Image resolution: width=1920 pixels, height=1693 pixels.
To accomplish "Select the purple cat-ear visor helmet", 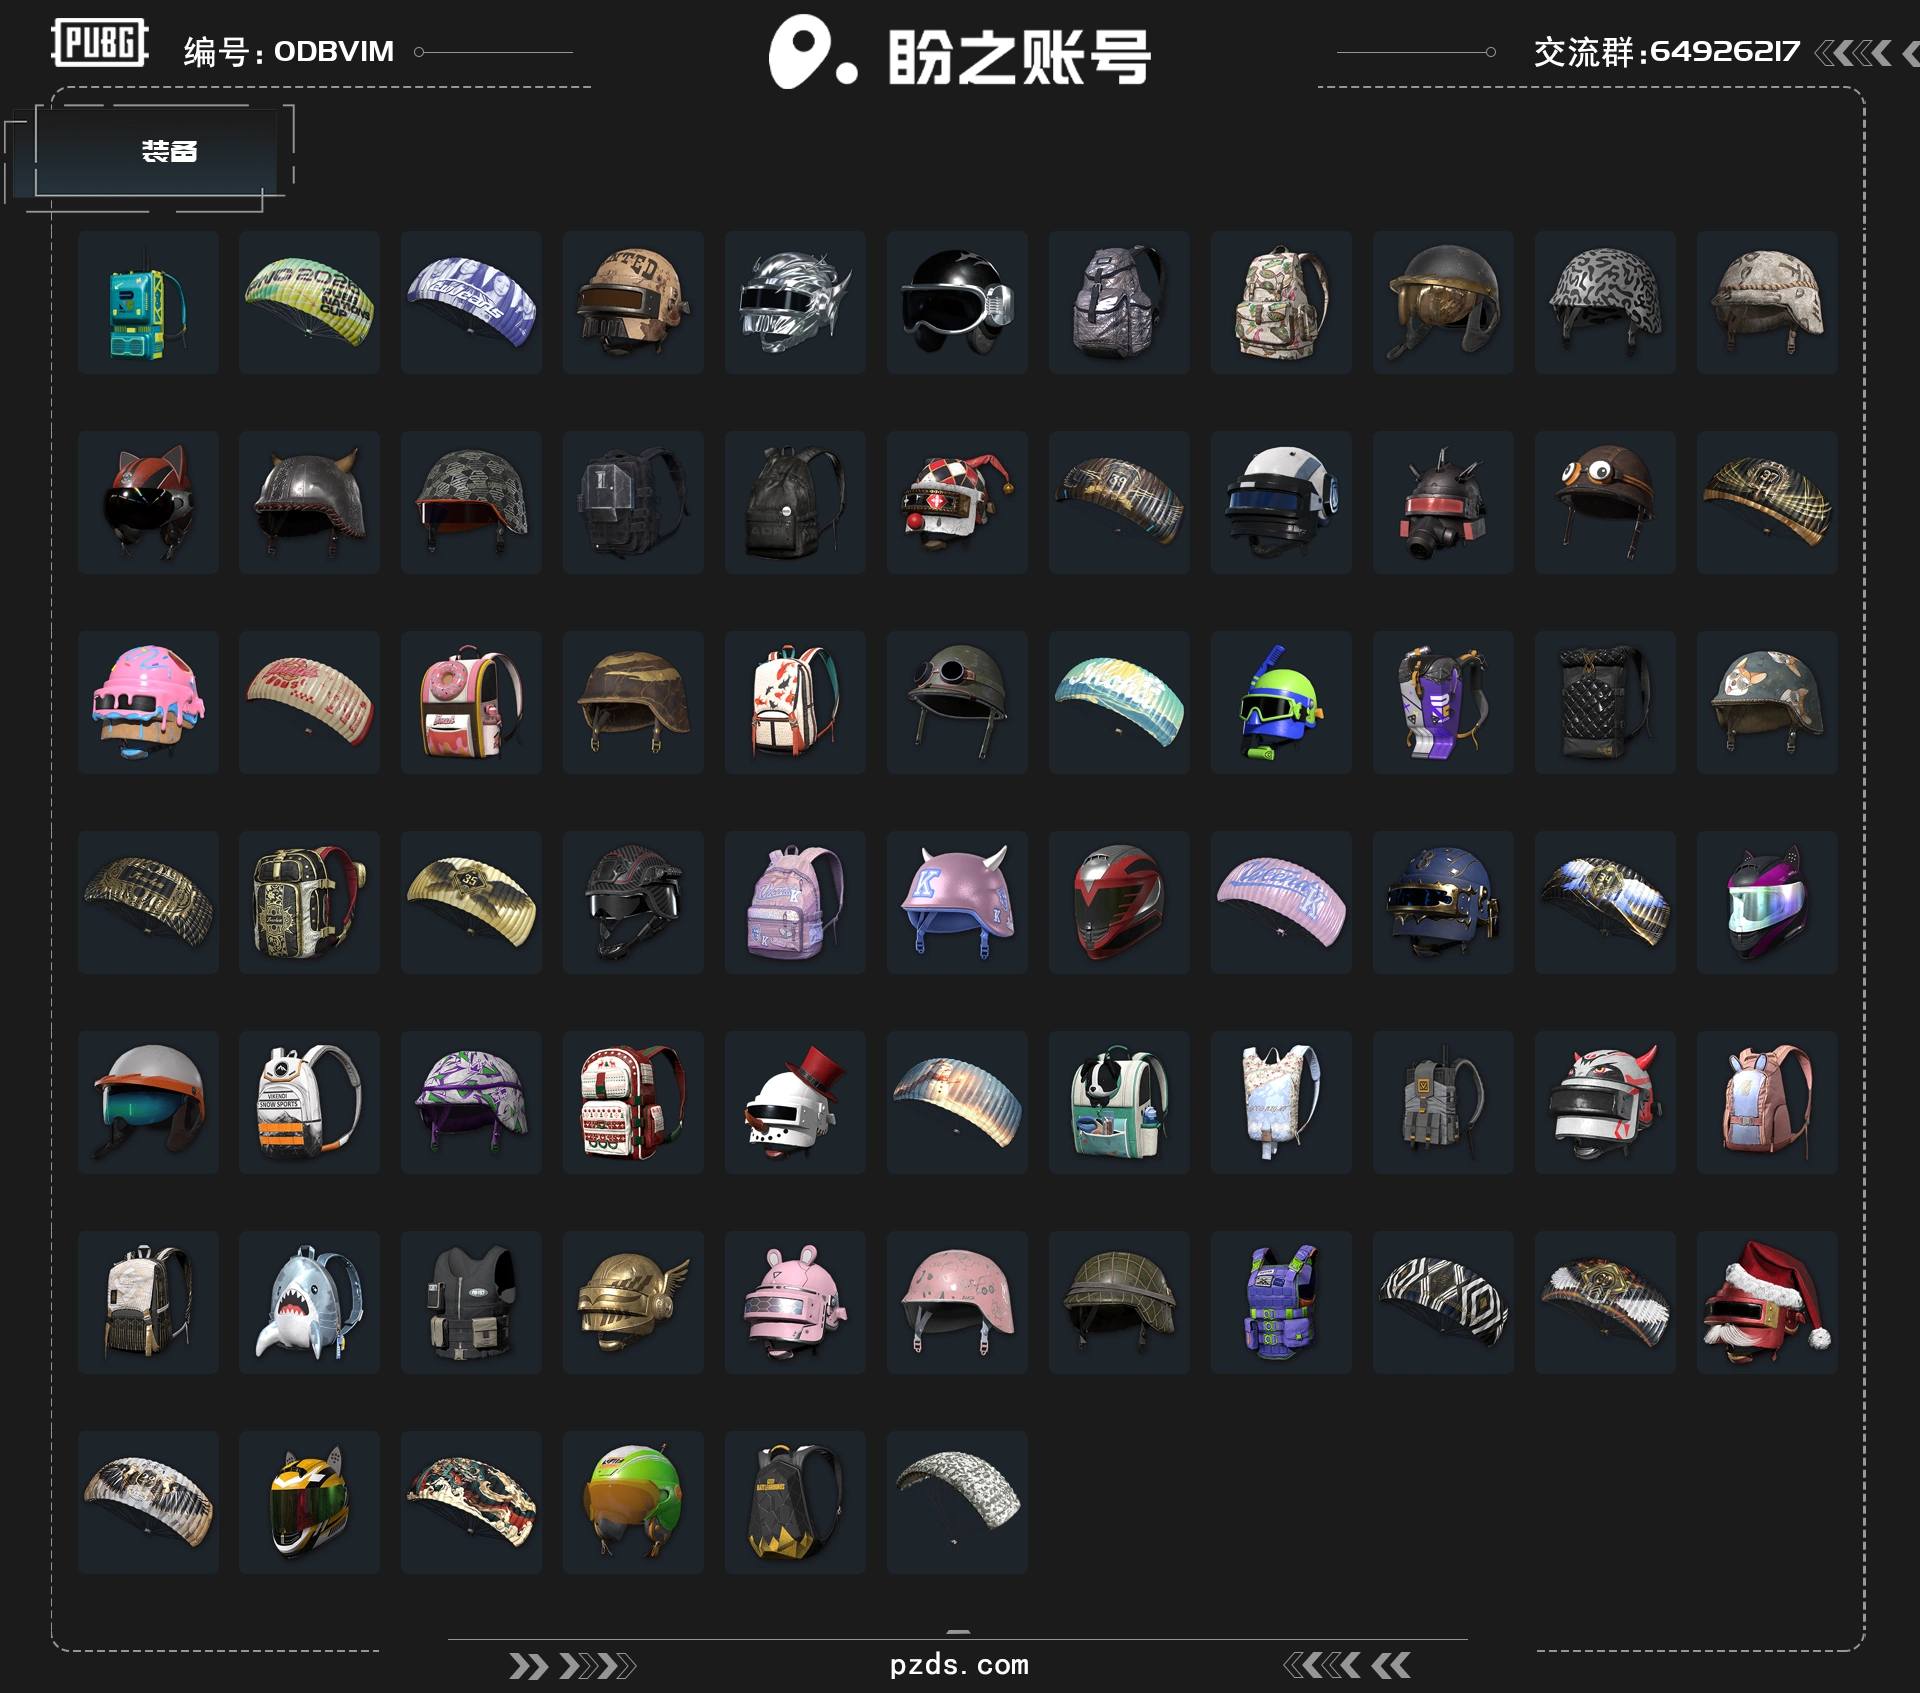I will (1767, 902).
